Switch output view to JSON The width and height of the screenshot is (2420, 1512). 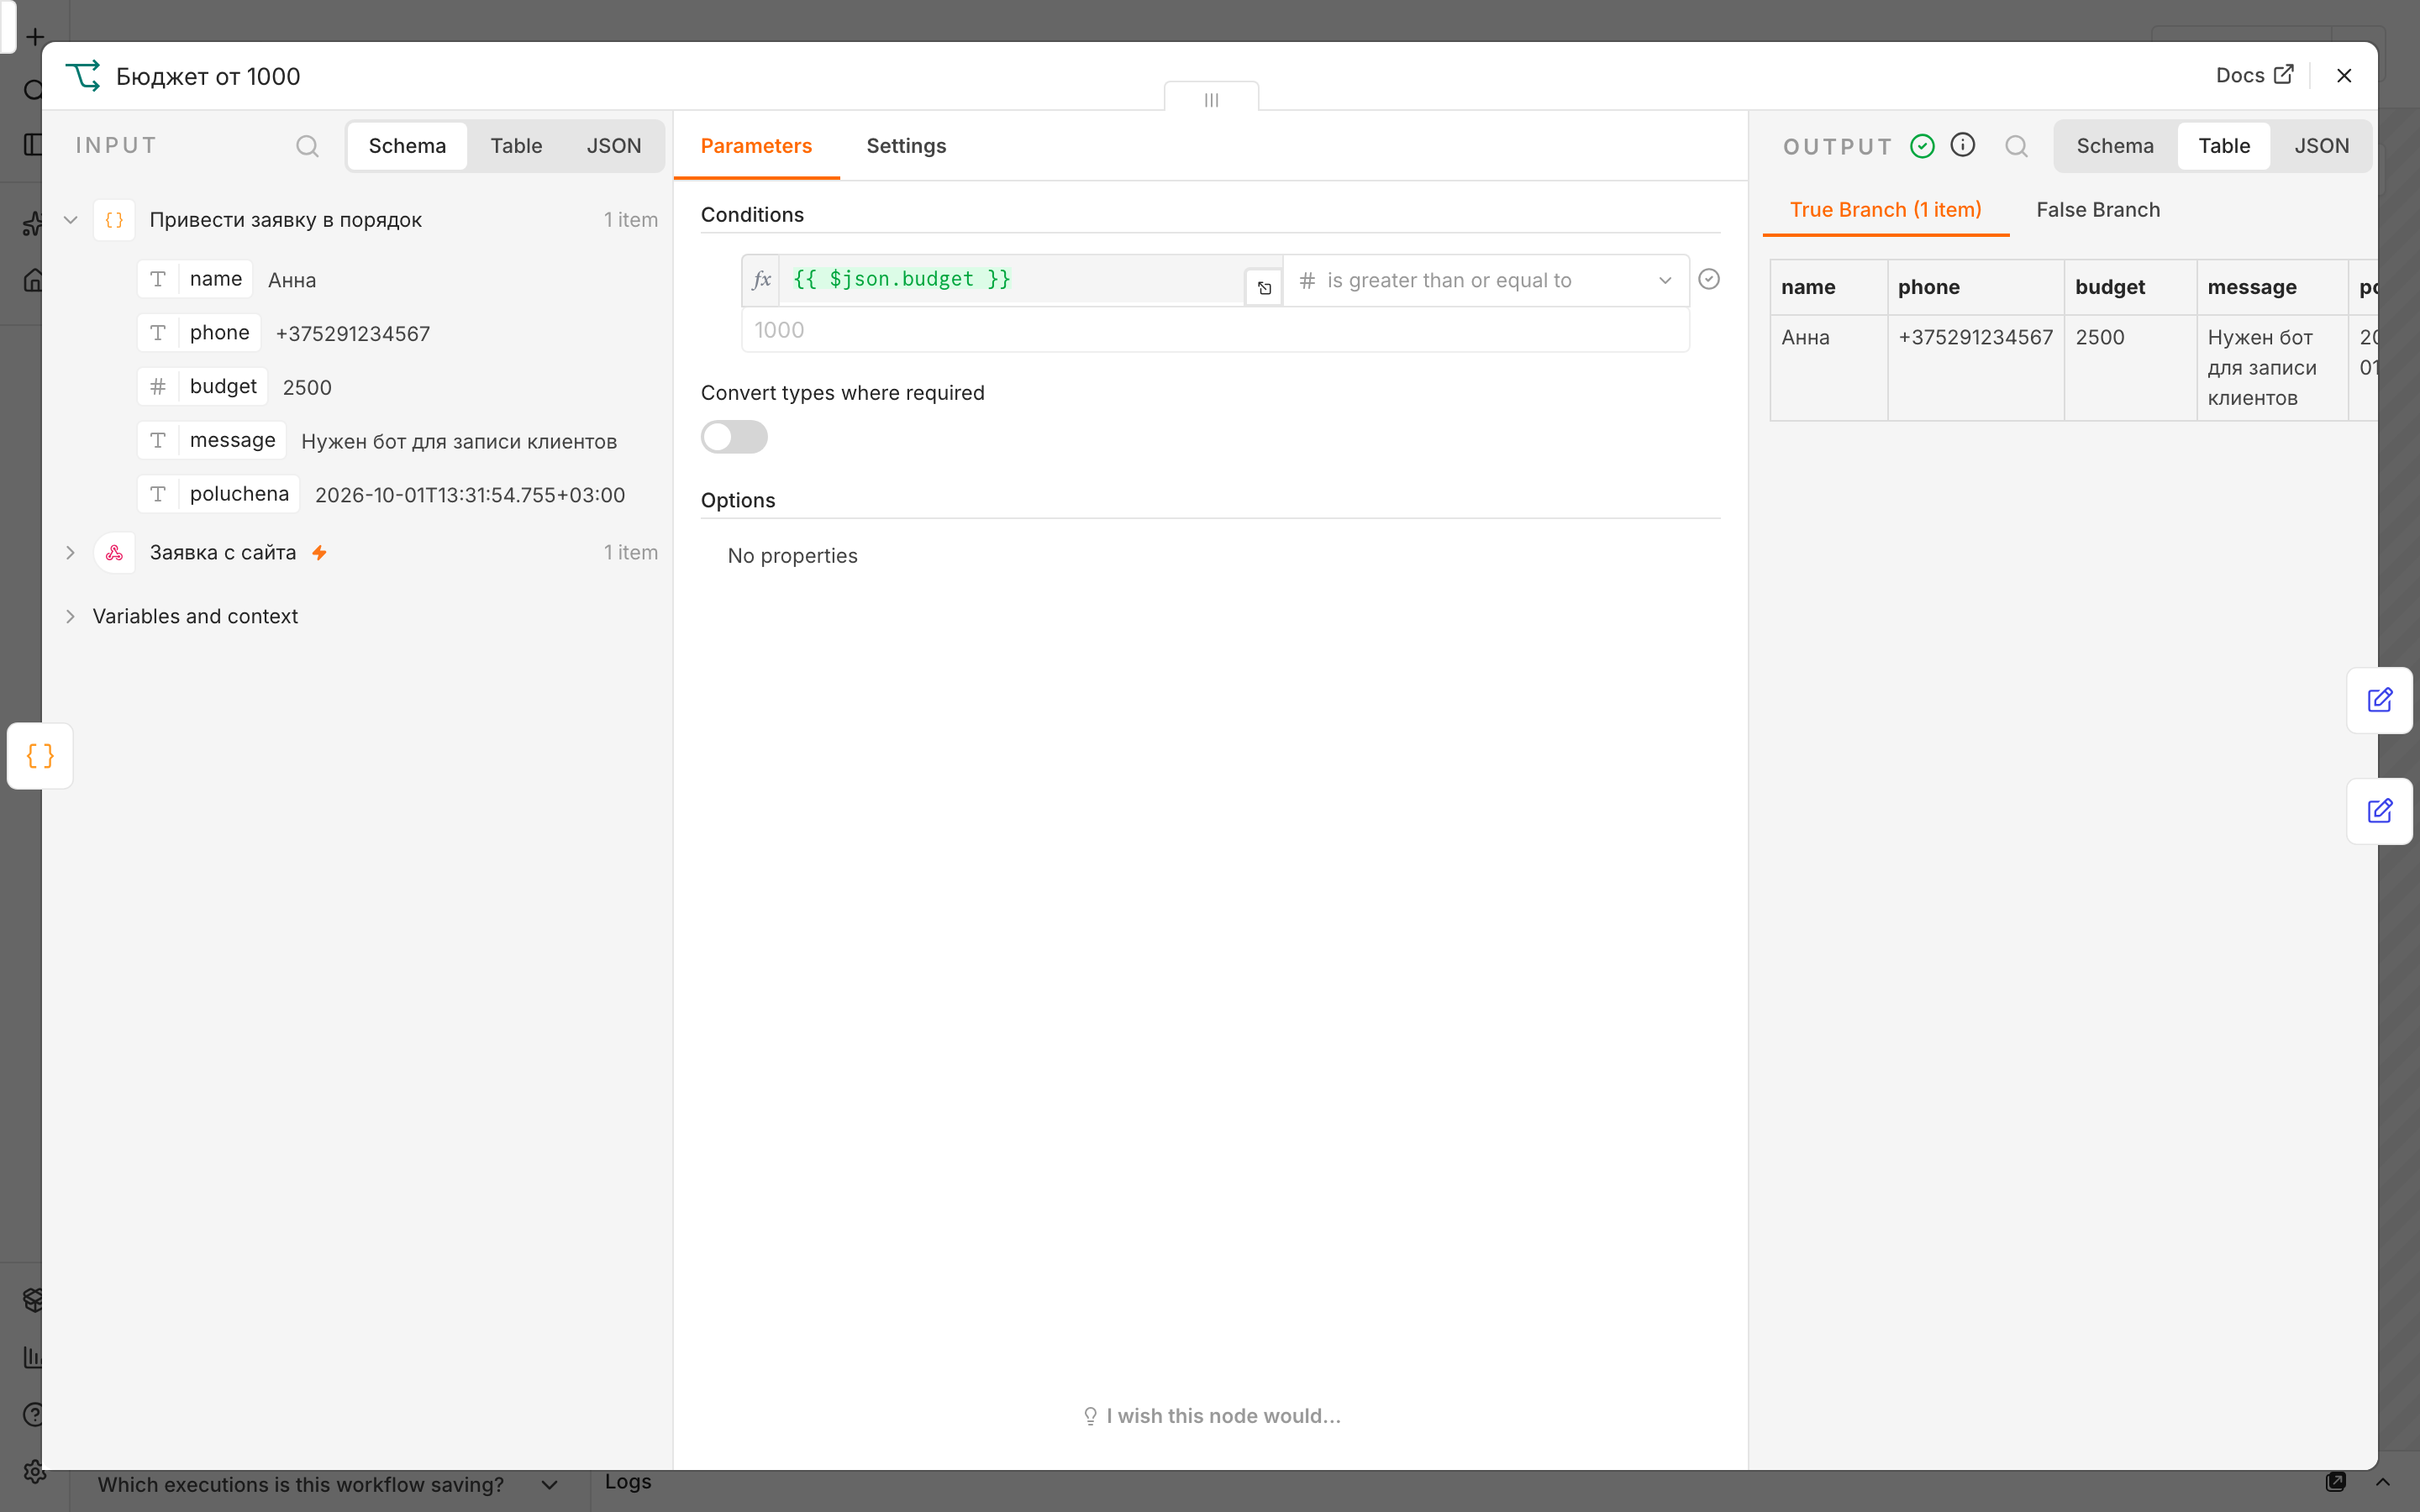tap(2321, 146)
